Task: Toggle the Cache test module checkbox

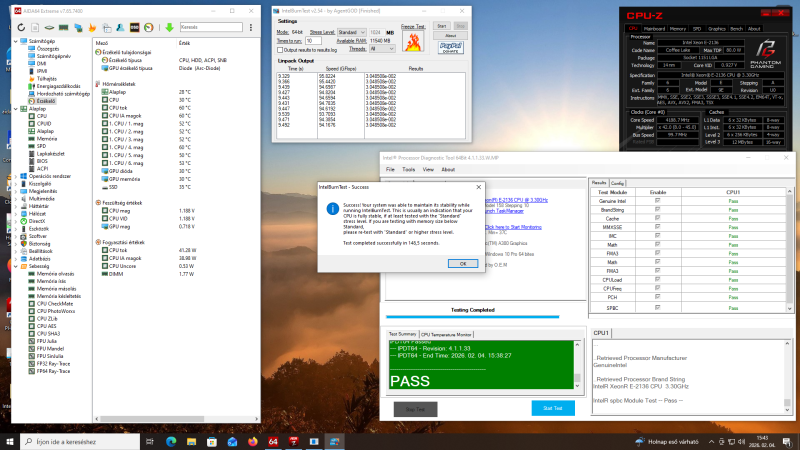Action: coord(657,218)
